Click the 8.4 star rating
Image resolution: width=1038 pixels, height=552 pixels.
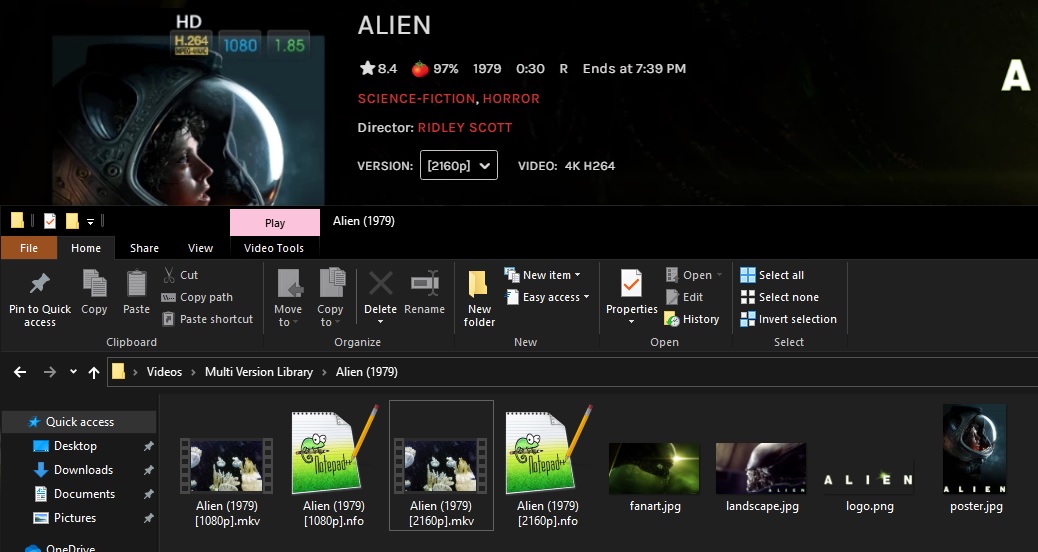point(378,69)
